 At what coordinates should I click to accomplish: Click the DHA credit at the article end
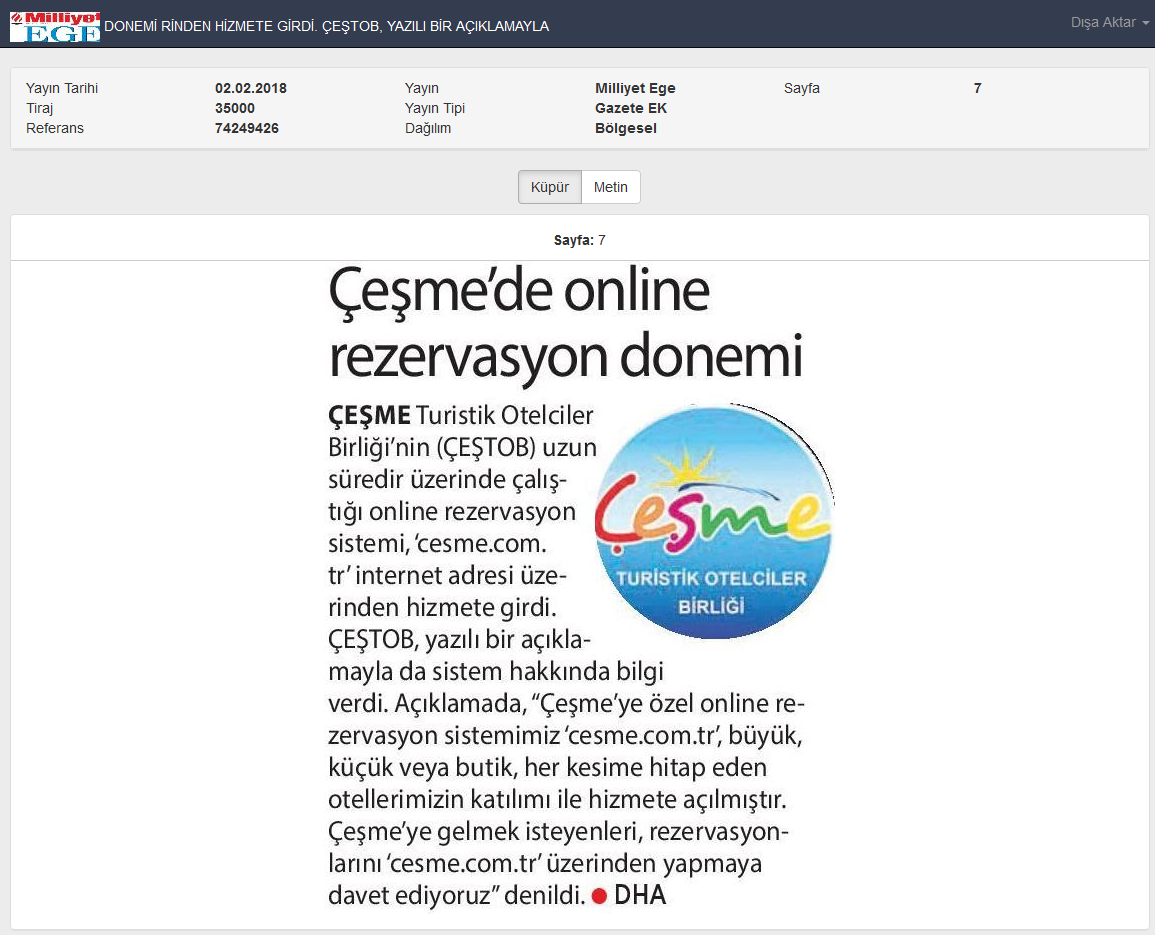pyautogui.click(x=639, y=895)
